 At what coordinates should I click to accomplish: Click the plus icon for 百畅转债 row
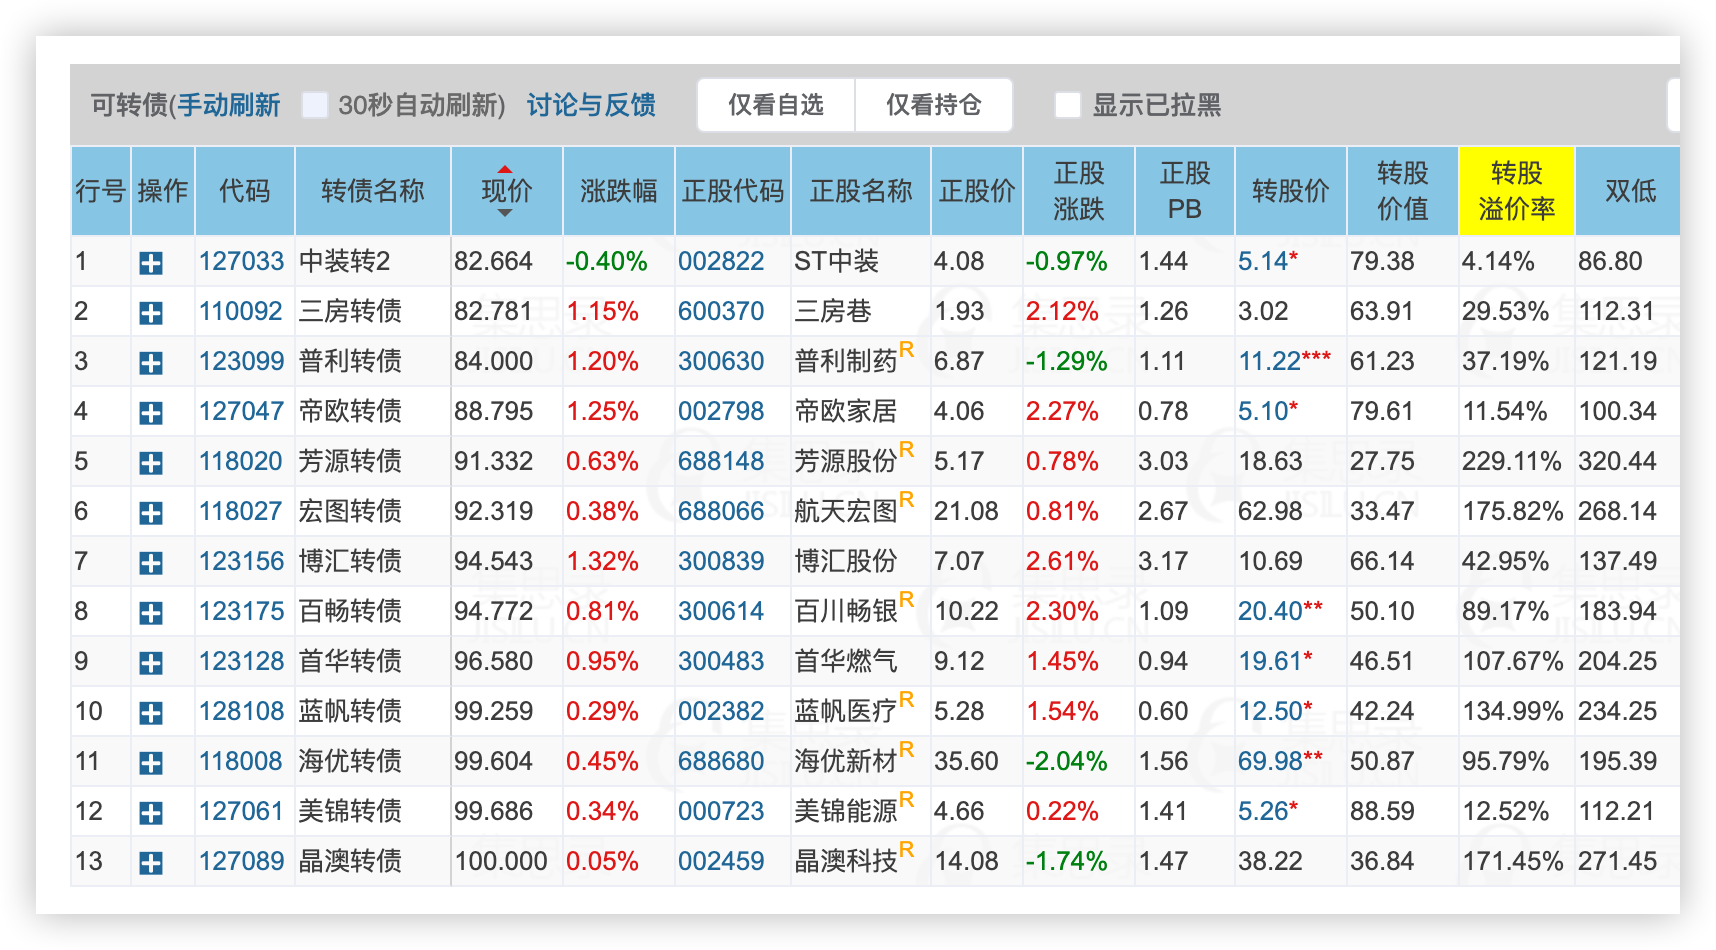[151, 613]
